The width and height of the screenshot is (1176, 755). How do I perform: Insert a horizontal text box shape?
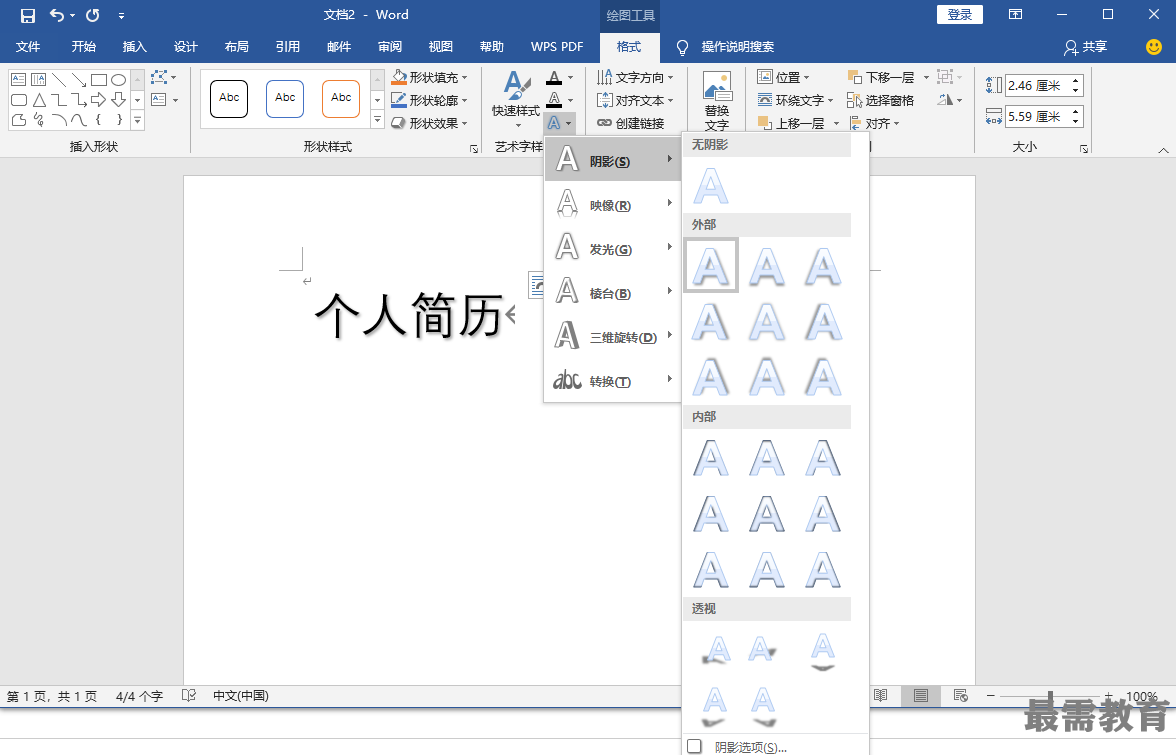(19, 79)
